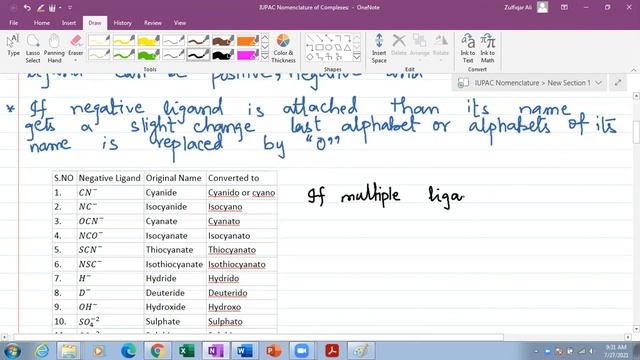Viewport: 640px width, 360px height.
Task: Click the 'Cyanido or cyano' table cell
Action: click(242, 193)
